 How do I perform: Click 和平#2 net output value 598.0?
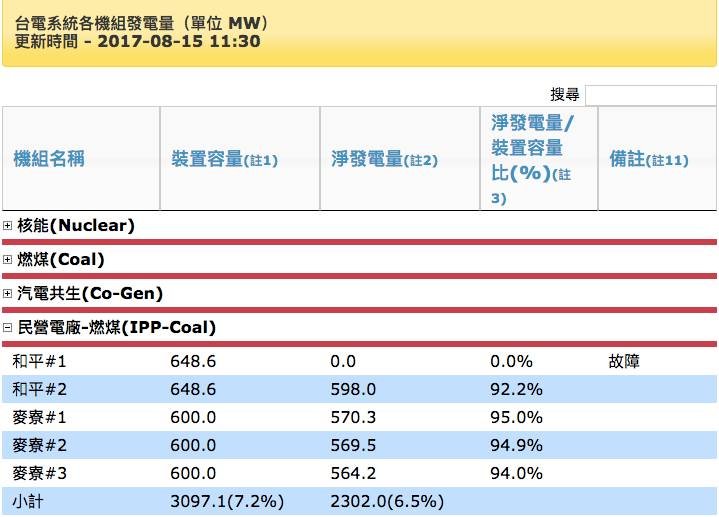click(353, 389)
